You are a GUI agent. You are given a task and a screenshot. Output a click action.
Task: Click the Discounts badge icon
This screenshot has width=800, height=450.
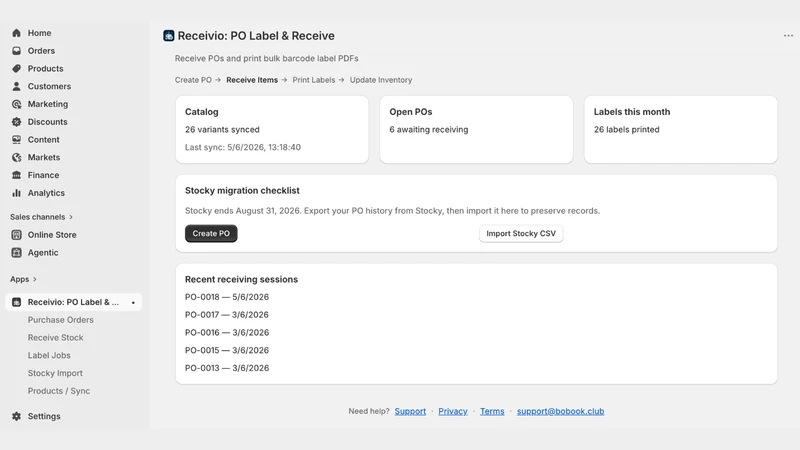pos(16,122)
